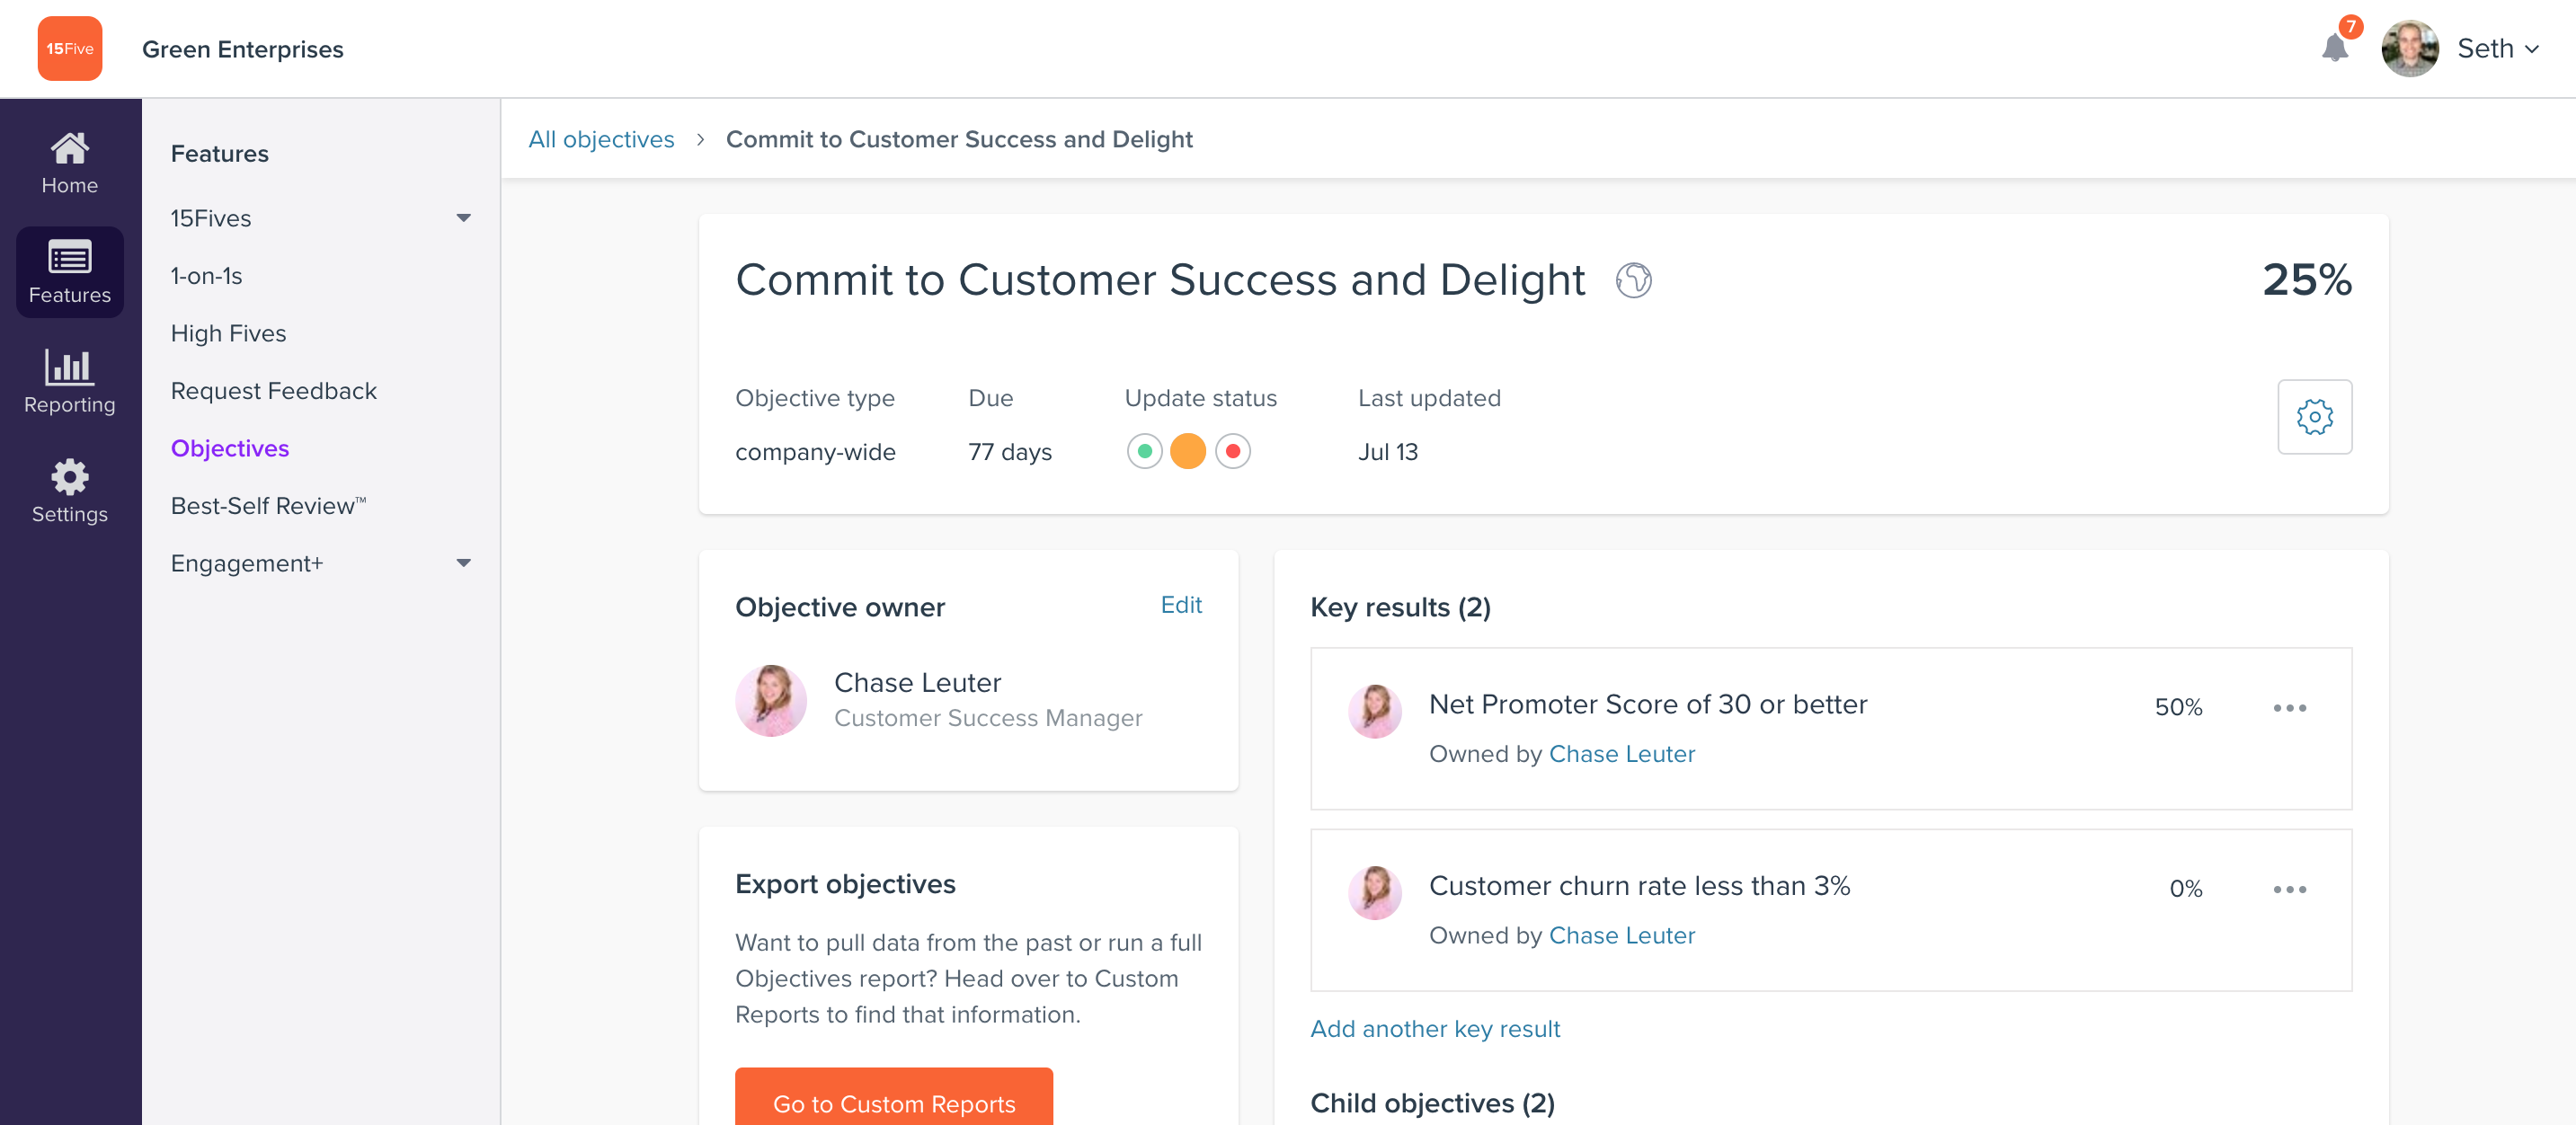Go back to All objectives

(x=601, y=139)
